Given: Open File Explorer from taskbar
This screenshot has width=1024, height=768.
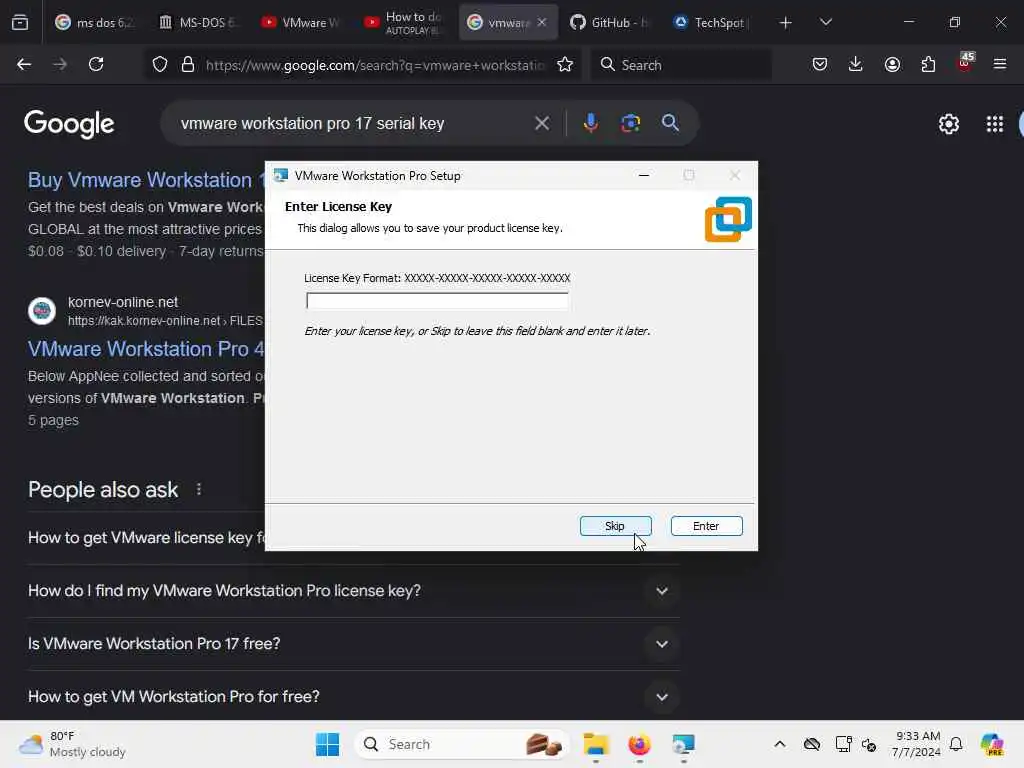Looking at the screenshot, I should [596, 744].
